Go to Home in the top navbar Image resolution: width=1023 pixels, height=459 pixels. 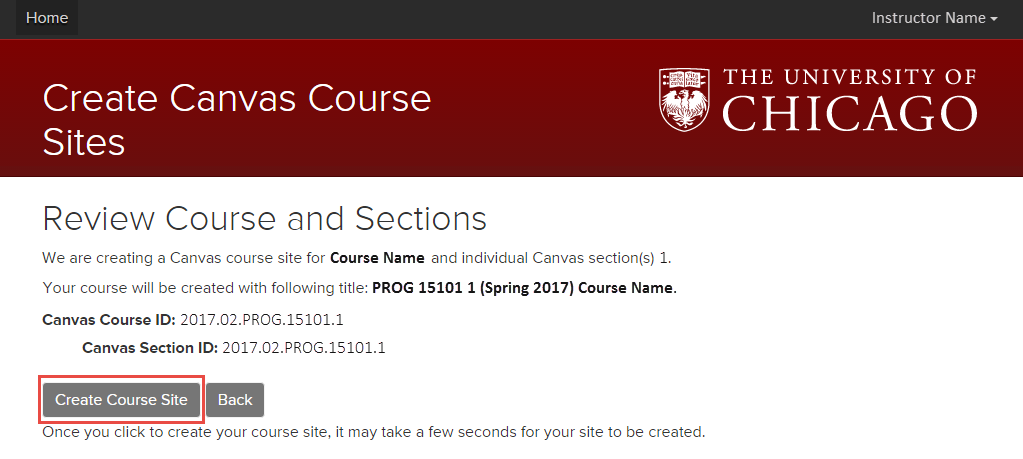pyautogui.click(x=47, y=18)
